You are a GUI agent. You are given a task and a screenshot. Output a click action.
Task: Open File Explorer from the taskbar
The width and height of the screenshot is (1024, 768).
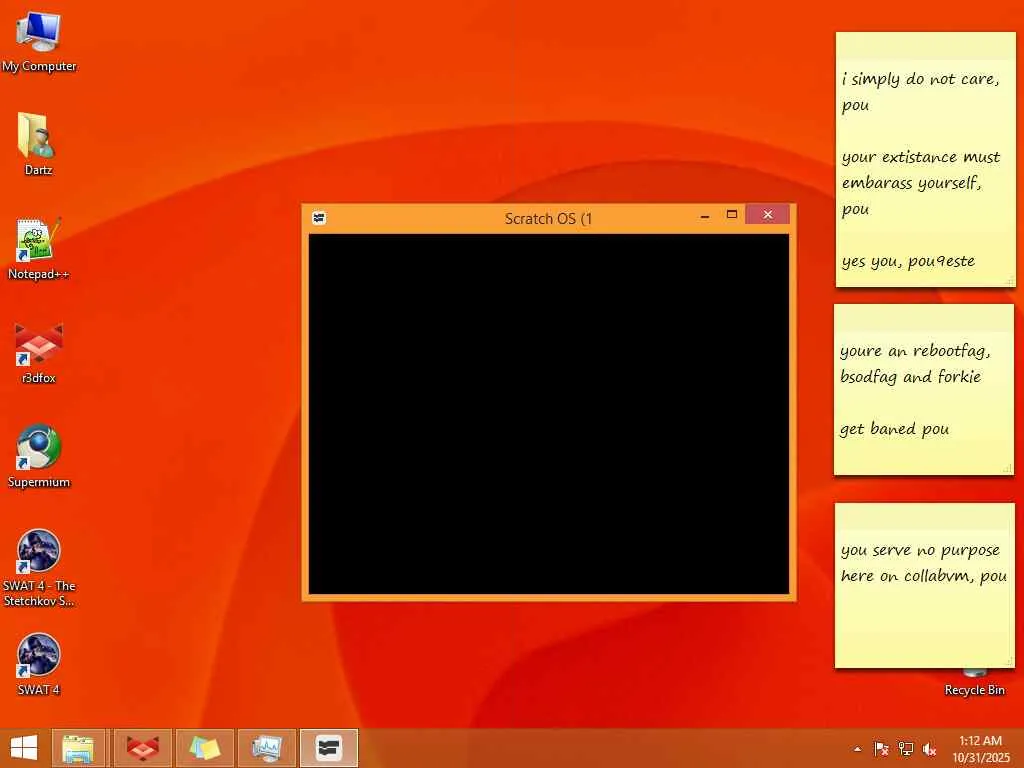click(78, 748)
